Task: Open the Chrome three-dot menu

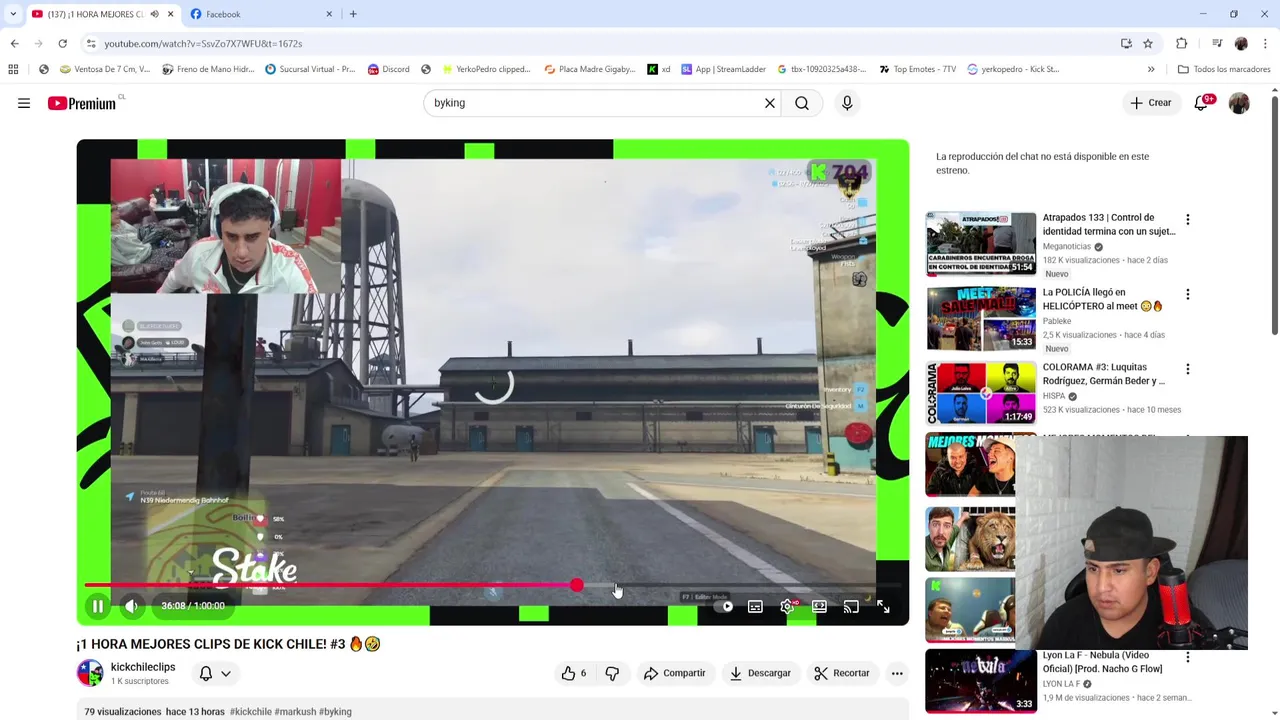Action: tap(1265, 43)
